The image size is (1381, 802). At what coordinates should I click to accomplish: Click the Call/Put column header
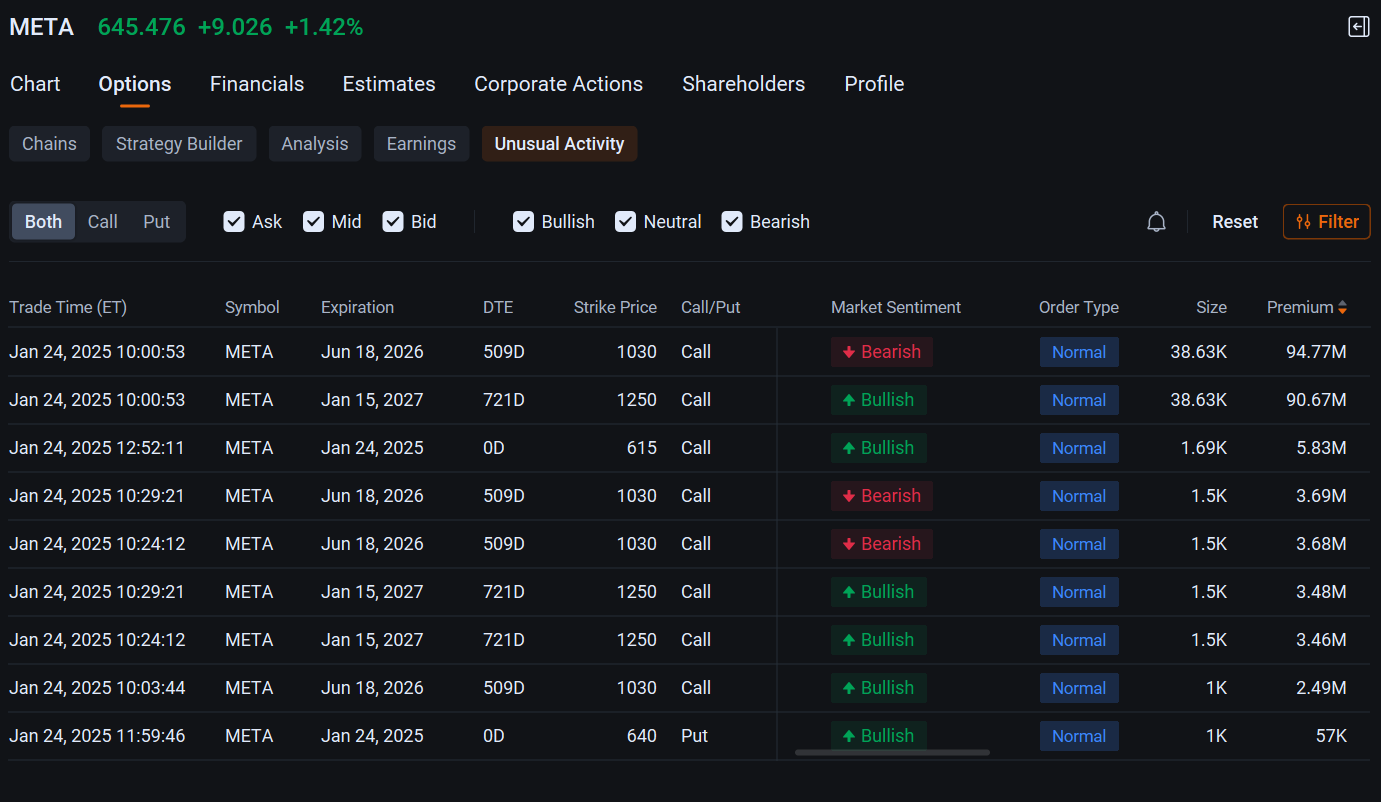pos(711,307)
